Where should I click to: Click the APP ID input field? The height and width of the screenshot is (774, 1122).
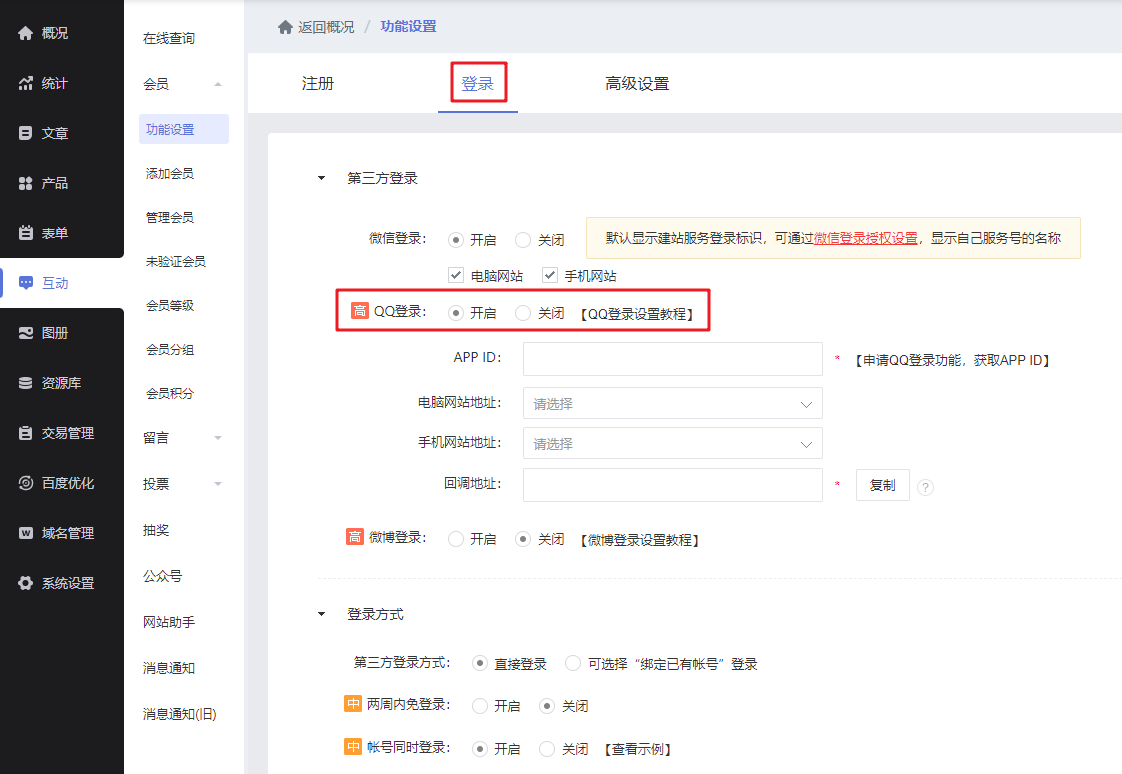(x=673, y=359)
